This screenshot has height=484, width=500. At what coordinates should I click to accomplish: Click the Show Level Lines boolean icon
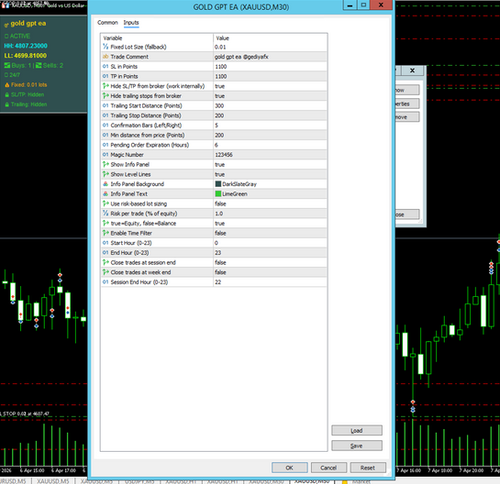106,174
